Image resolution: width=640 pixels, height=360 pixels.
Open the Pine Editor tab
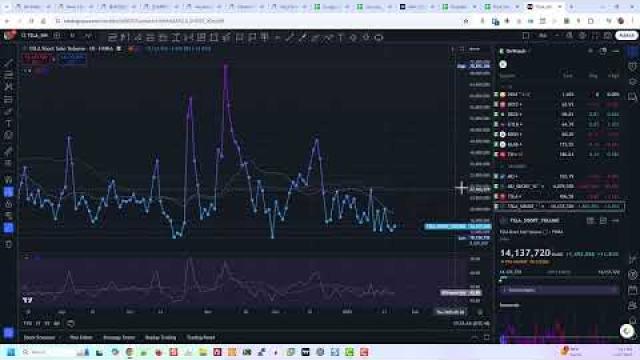click(x=81, y=338)
